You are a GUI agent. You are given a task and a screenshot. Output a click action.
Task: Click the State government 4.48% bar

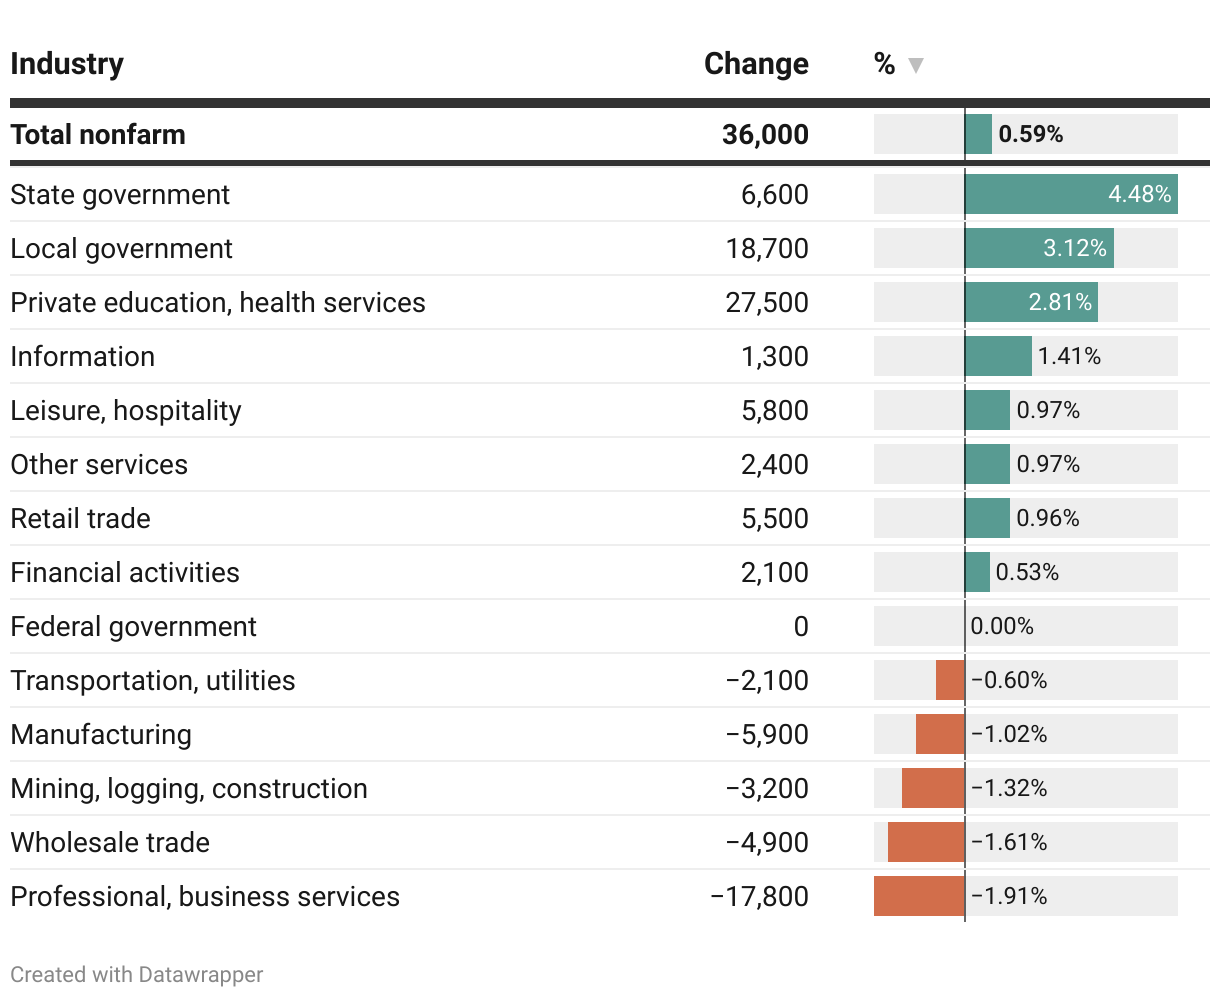pos(1070,194)
